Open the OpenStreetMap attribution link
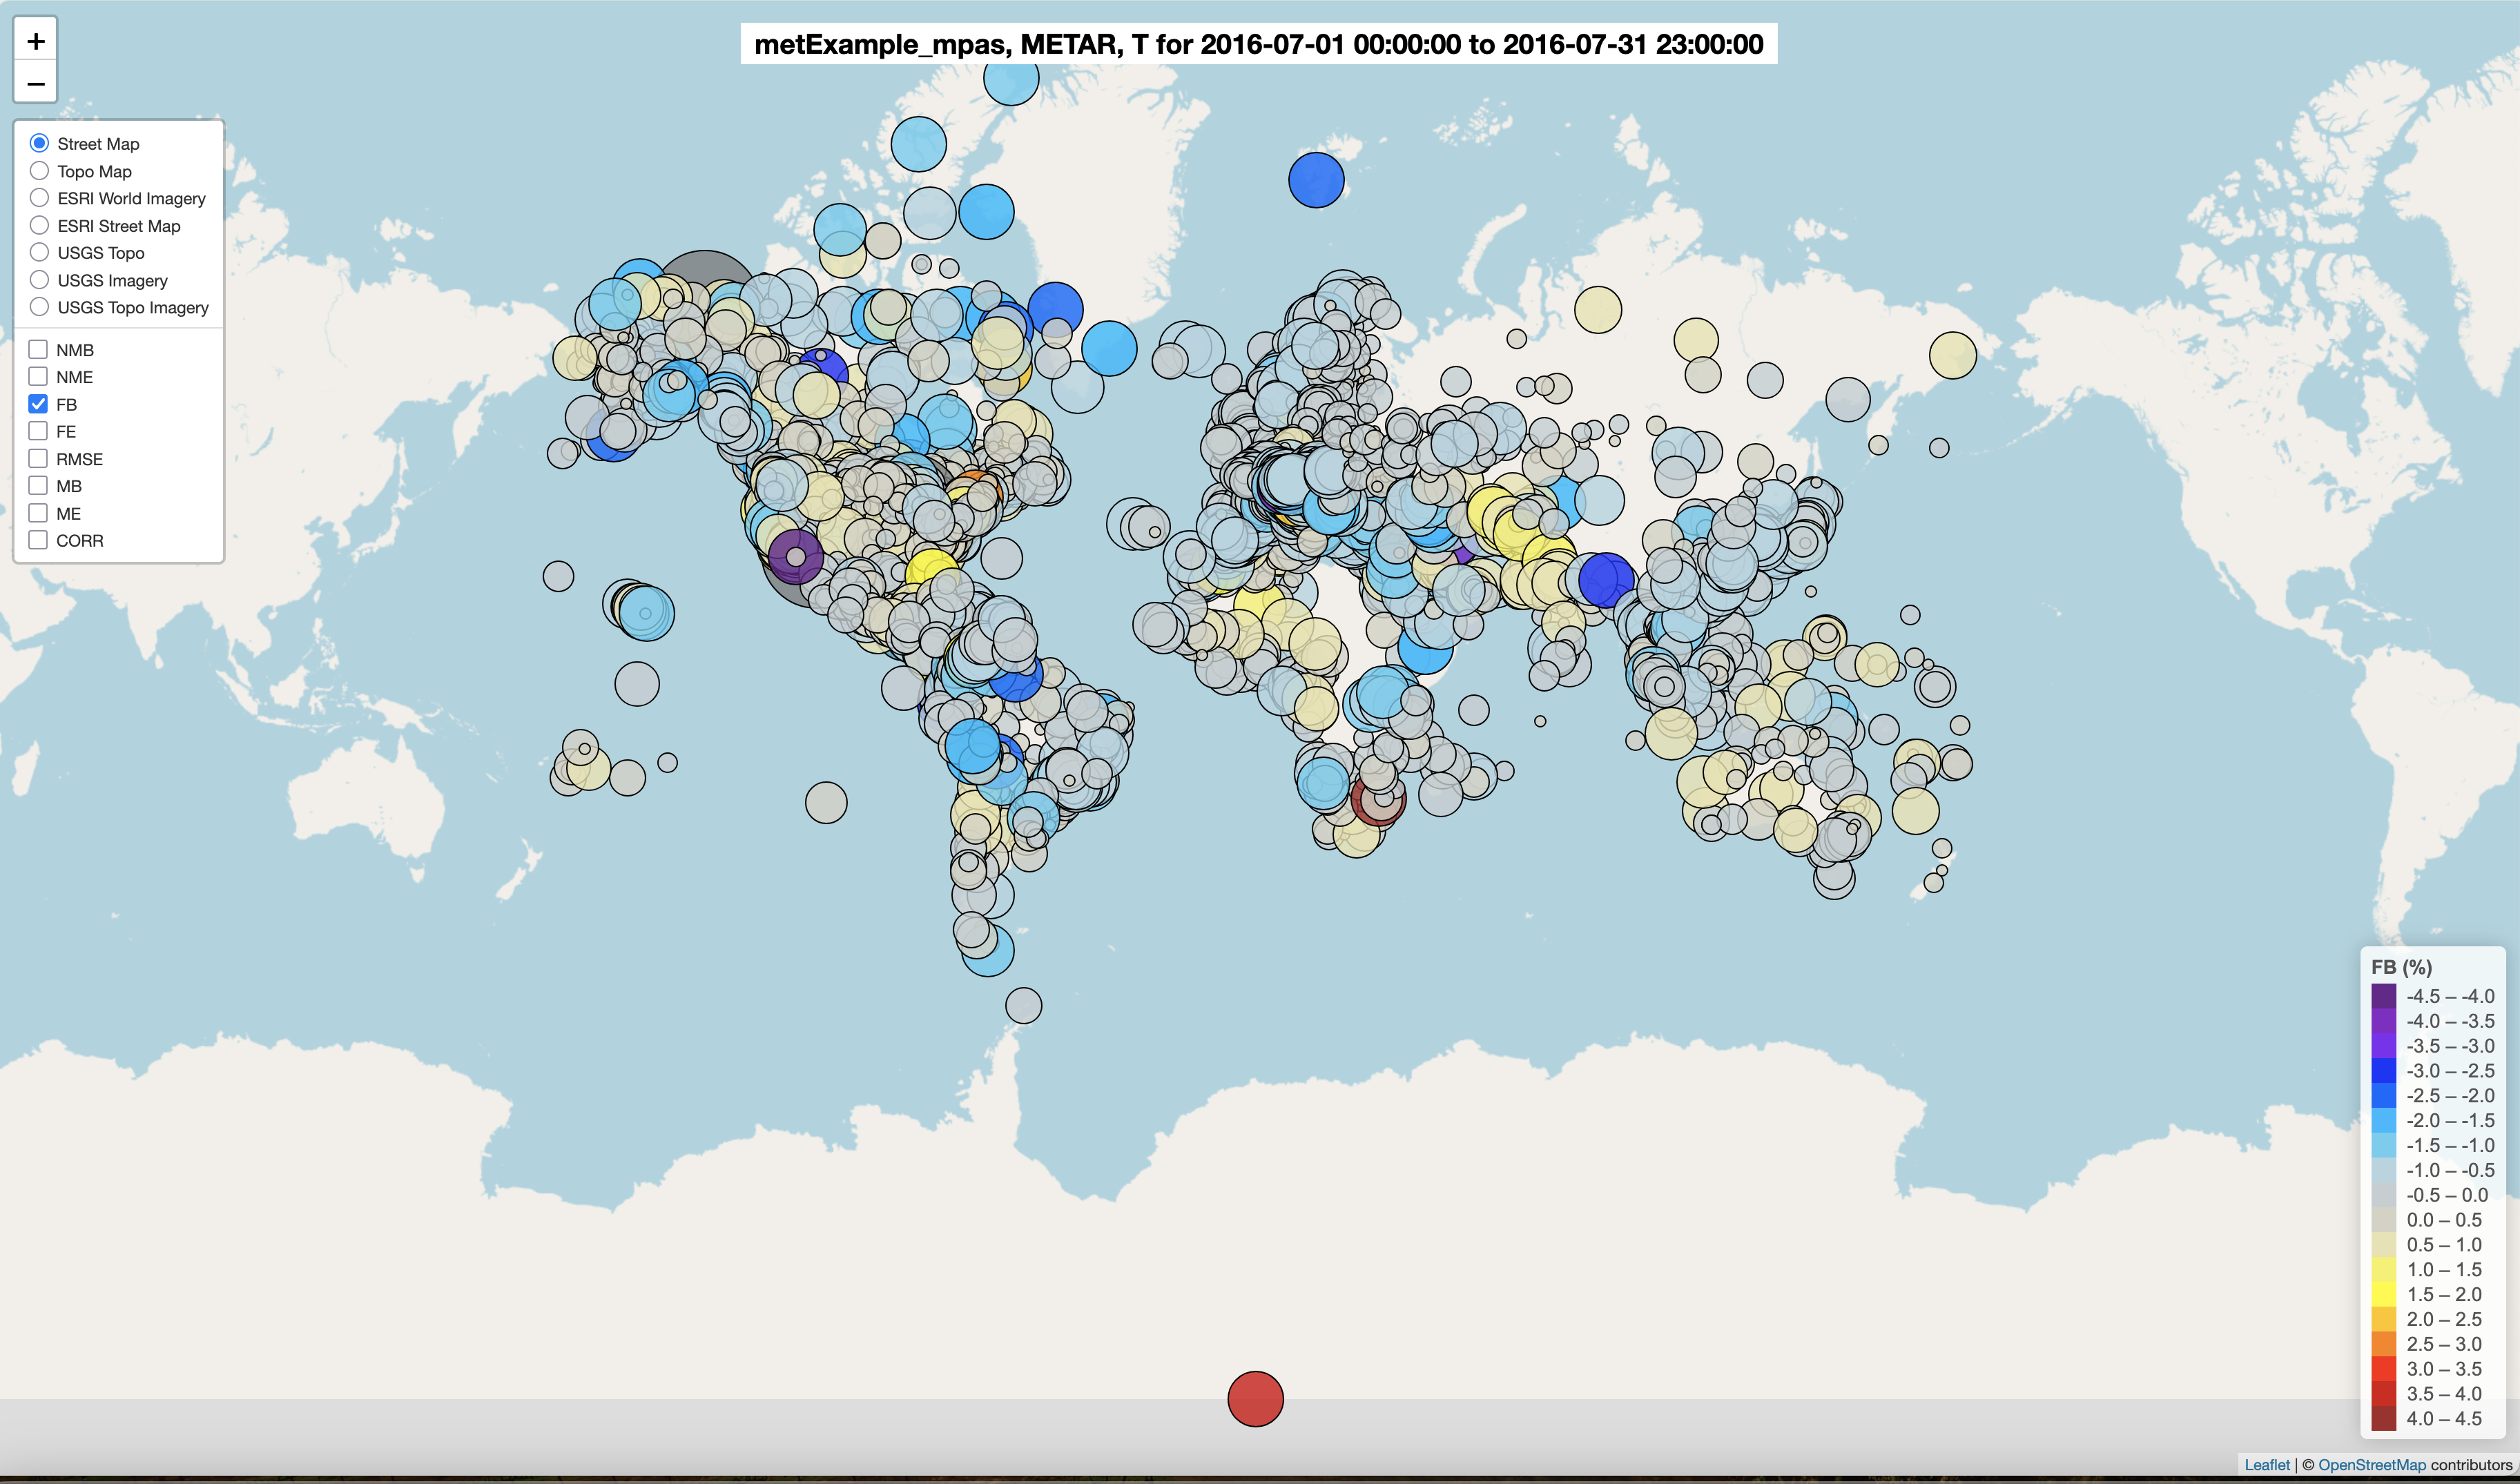The width and height of the screenshot is (2520, 1484). [2371, 1465]
